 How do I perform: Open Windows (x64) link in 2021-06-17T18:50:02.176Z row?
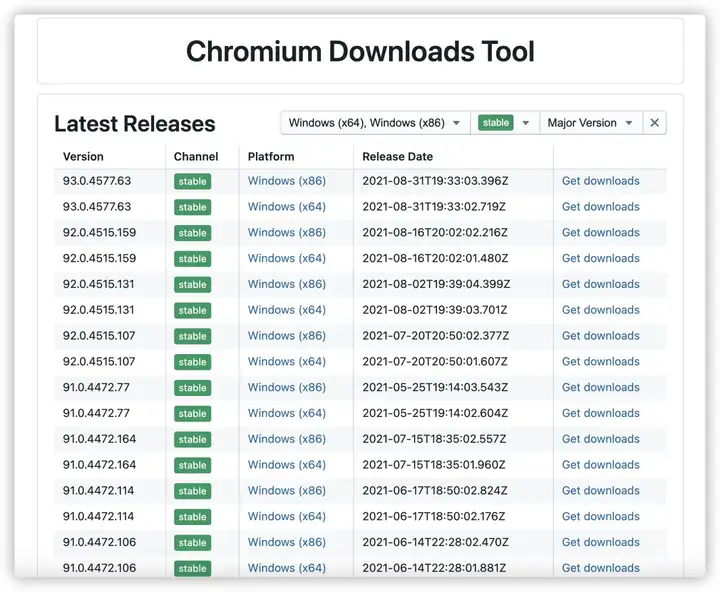[x=287, y=516]
